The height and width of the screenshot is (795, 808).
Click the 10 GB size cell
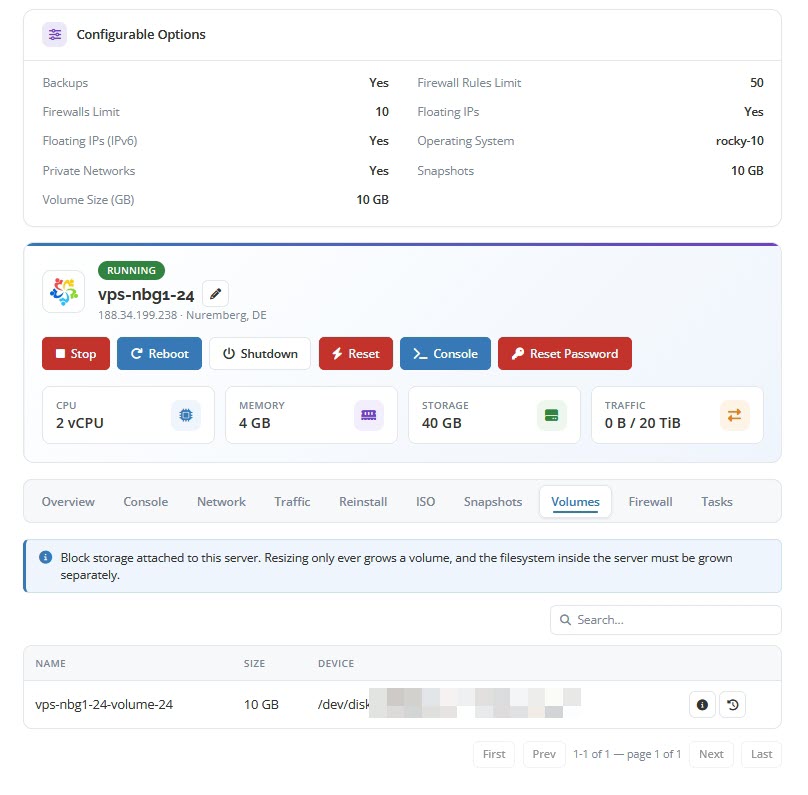coord(261,704)
